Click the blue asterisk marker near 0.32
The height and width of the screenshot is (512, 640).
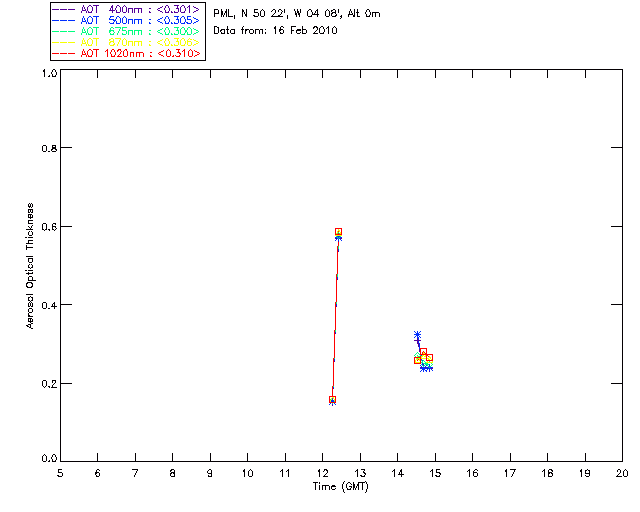coord(417,335)
